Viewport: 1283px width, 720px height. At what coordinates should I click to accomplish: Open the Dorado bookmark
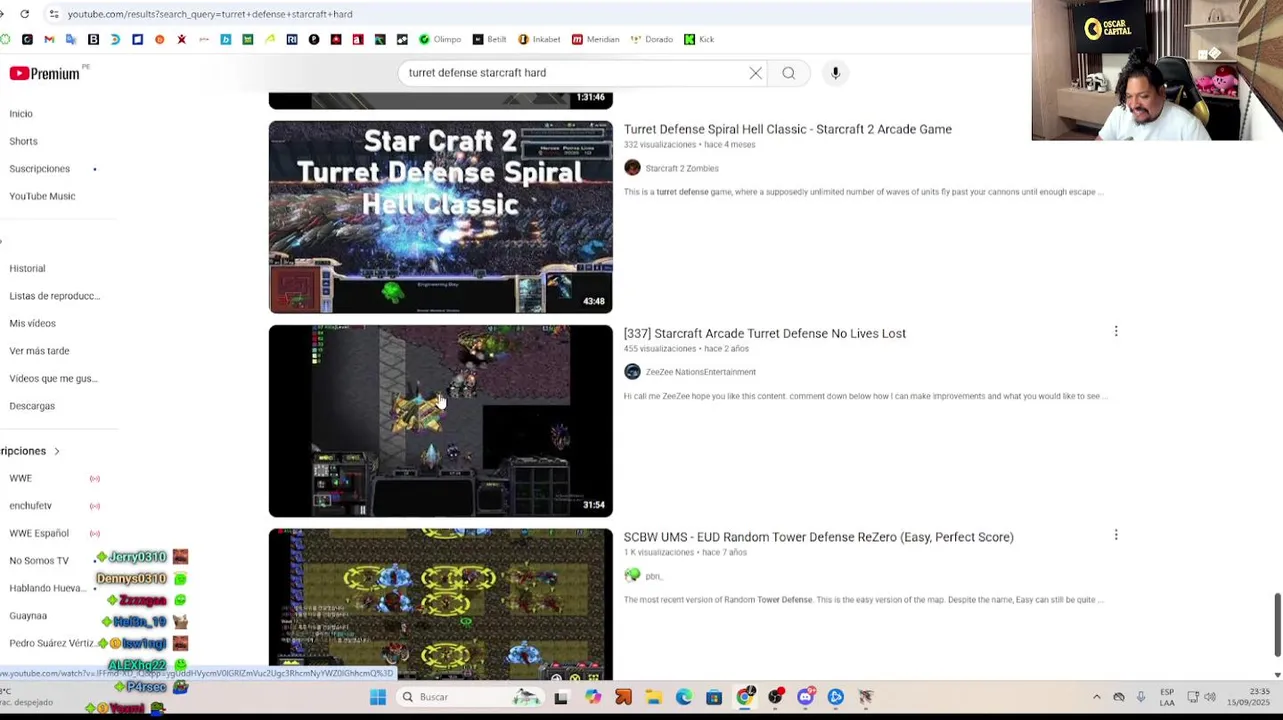(x=652, y=39)
